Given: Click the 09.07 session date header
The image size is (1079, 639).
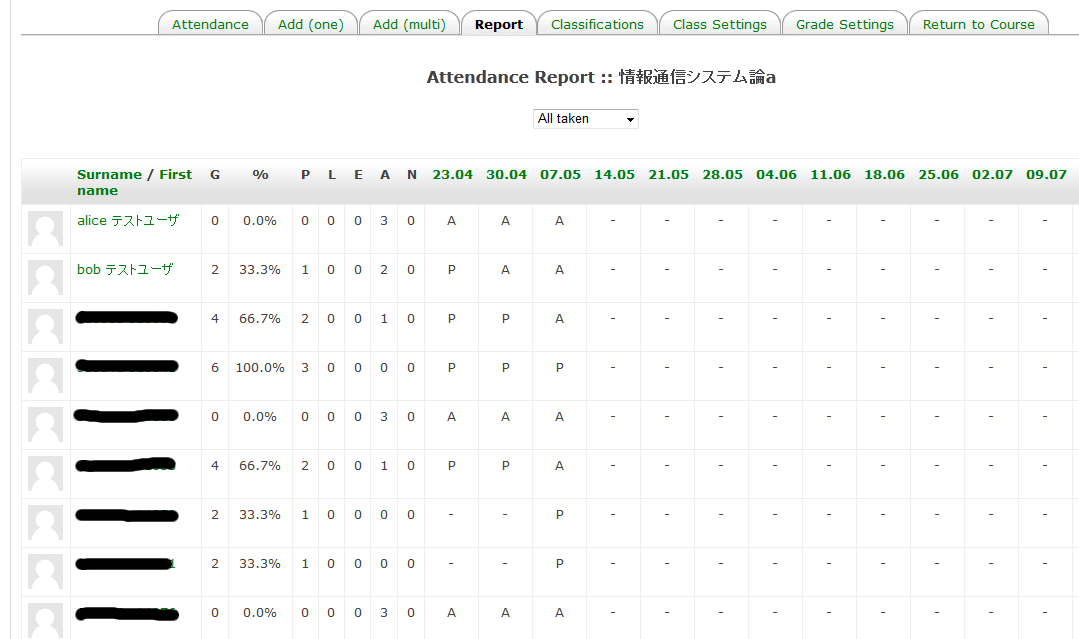Looking at the screenshot, I should (1046, 174).
